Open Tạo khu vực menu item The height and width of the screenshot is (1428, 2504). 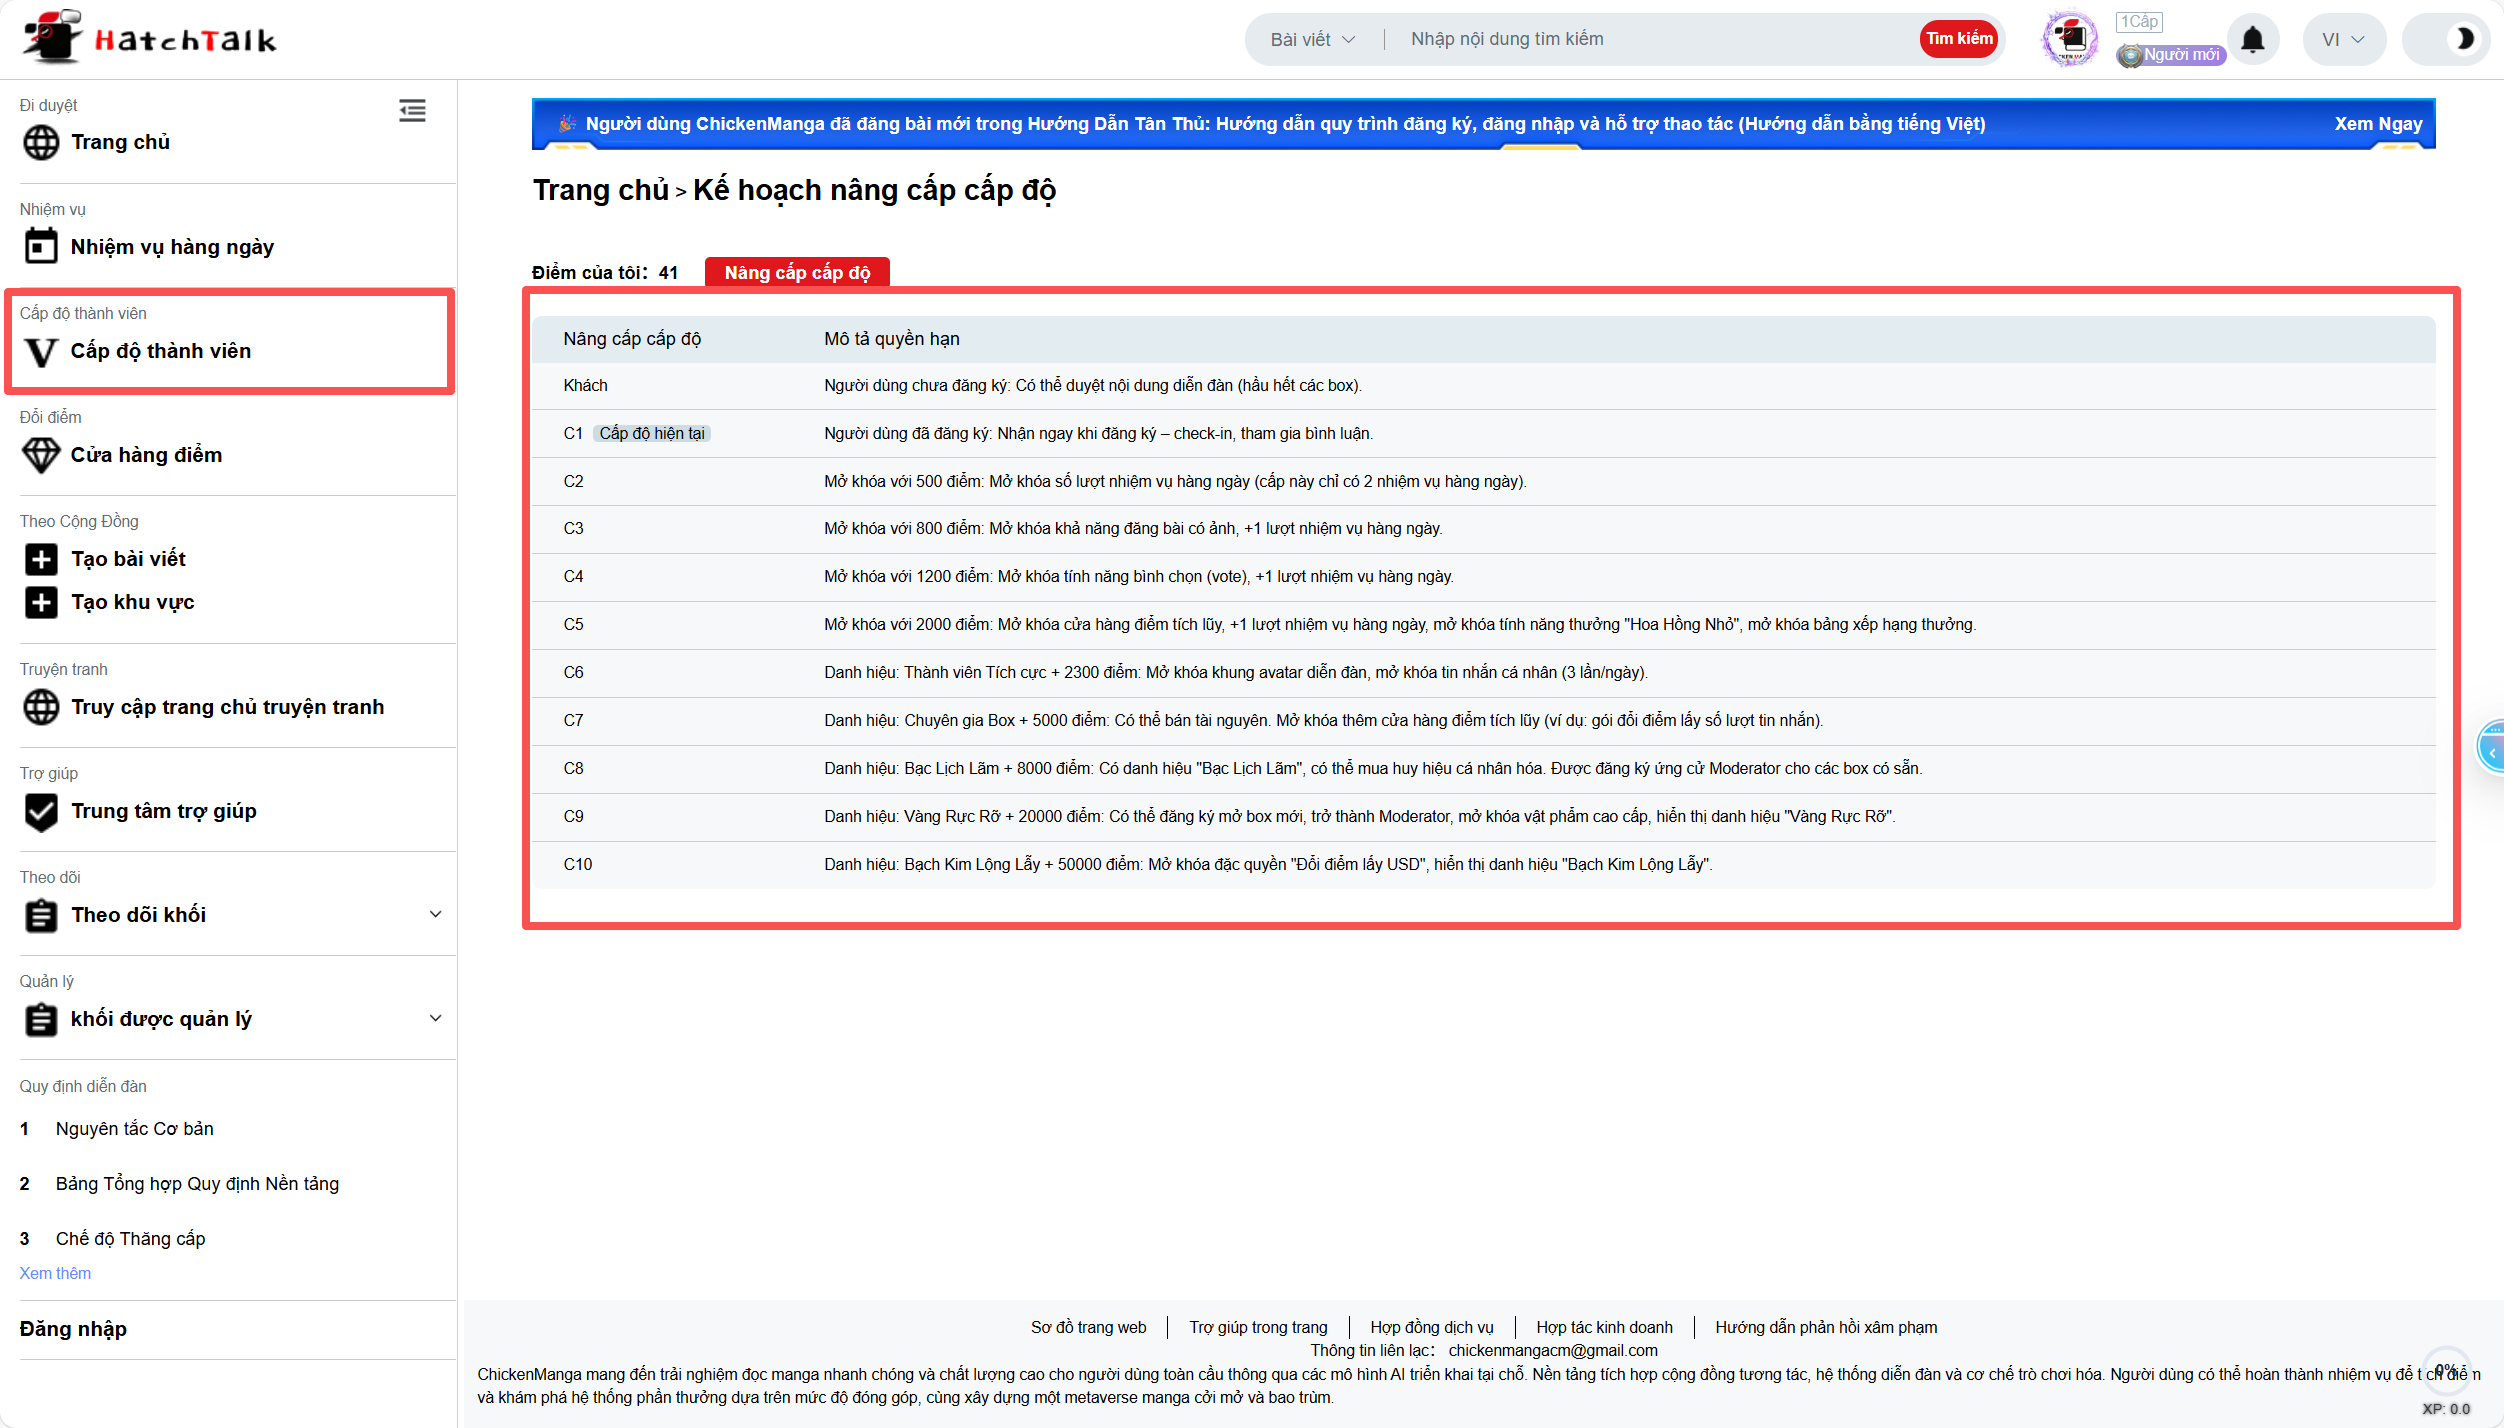tap(132, 602)
